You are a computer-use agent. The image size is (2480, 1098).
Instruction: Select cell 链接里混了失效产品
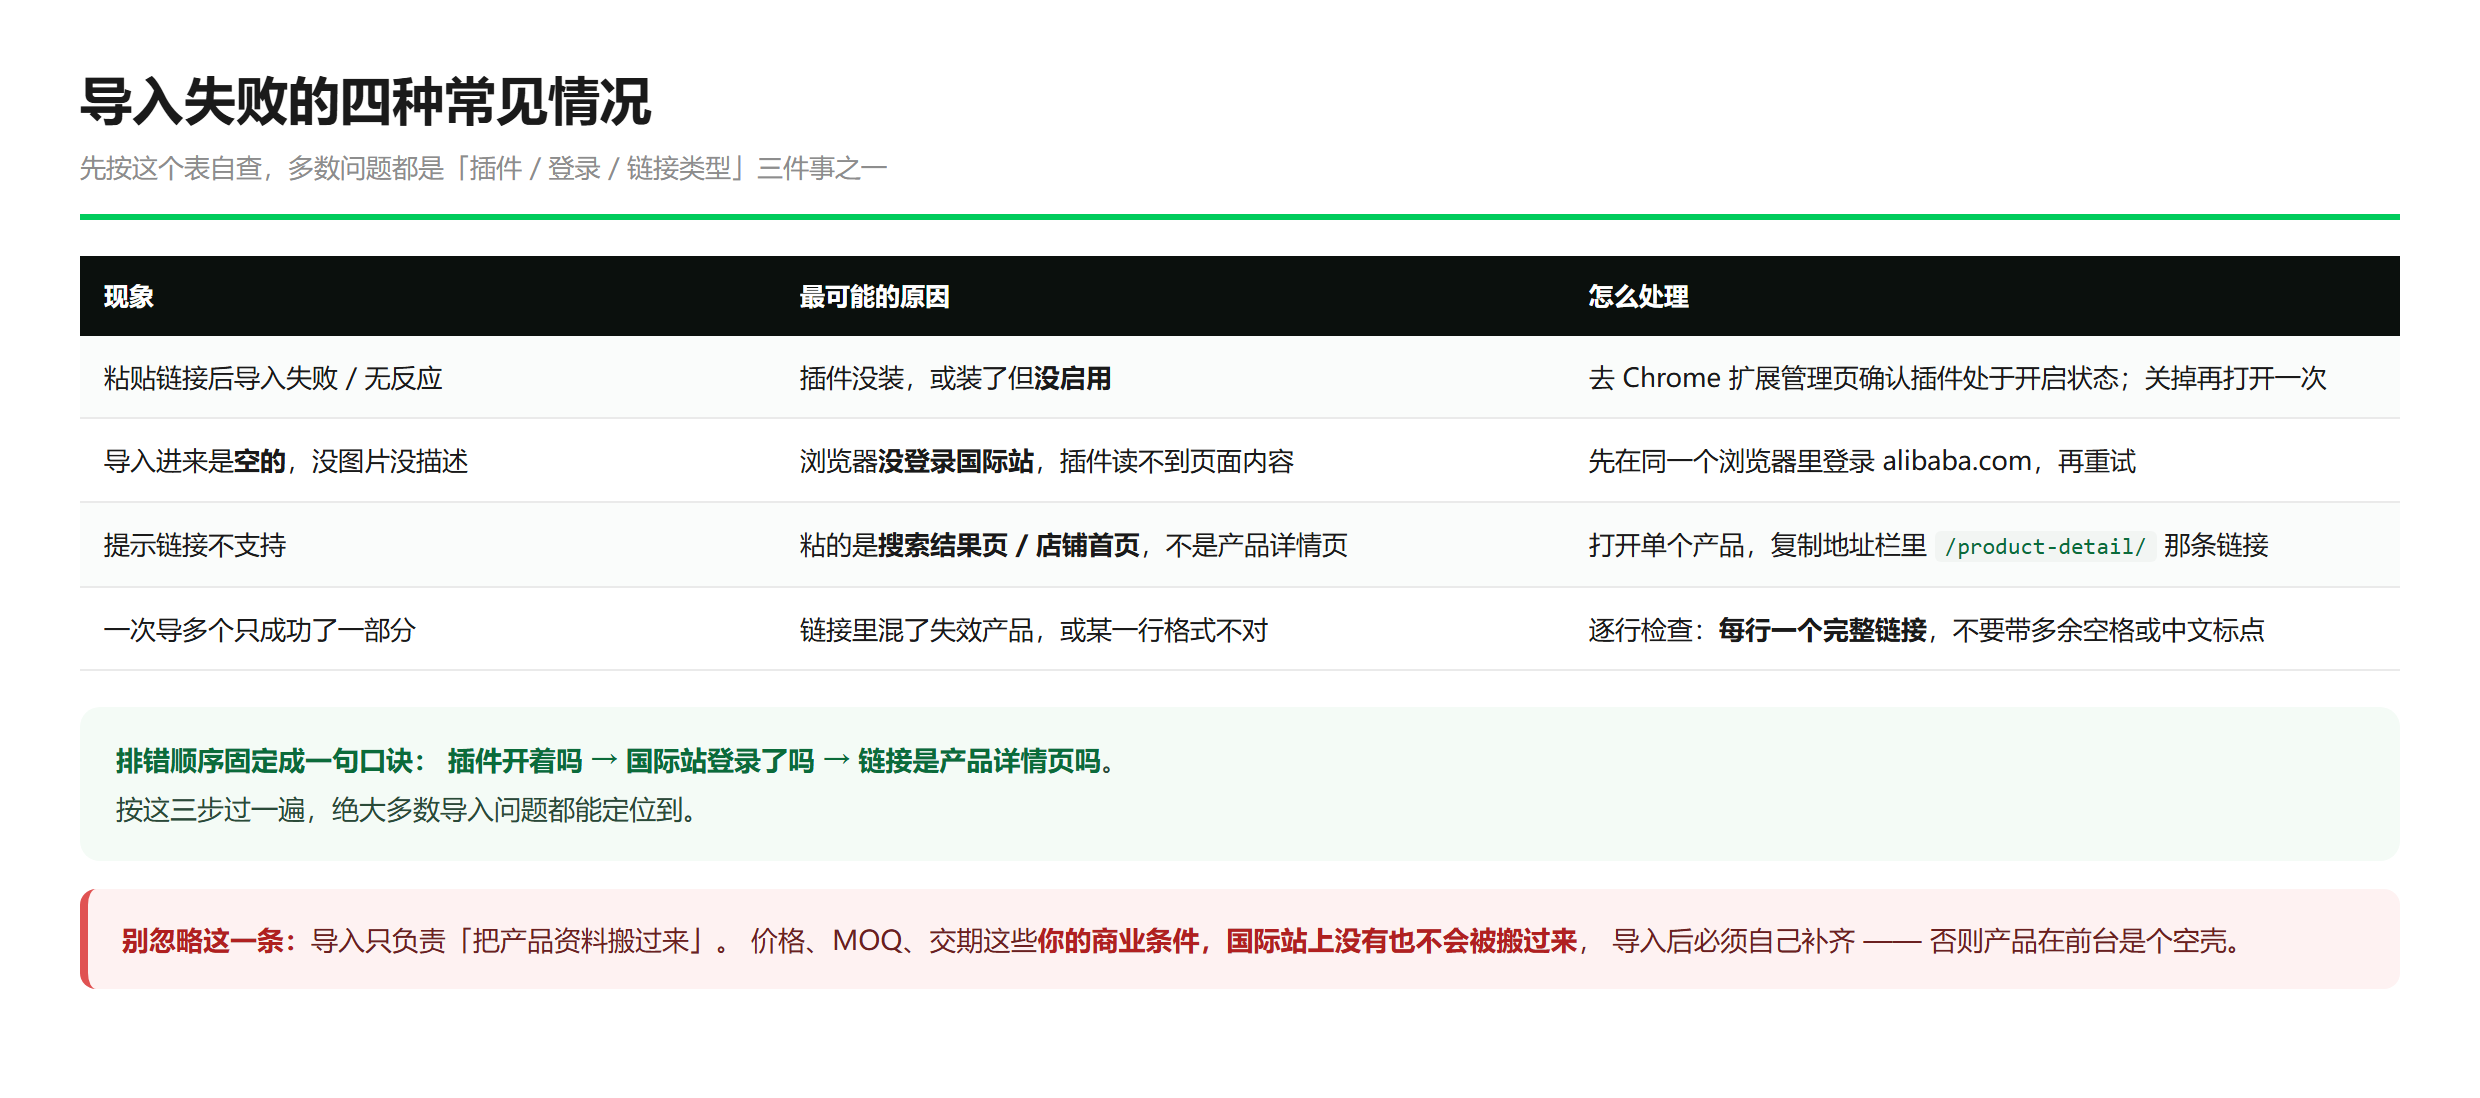1170,630
